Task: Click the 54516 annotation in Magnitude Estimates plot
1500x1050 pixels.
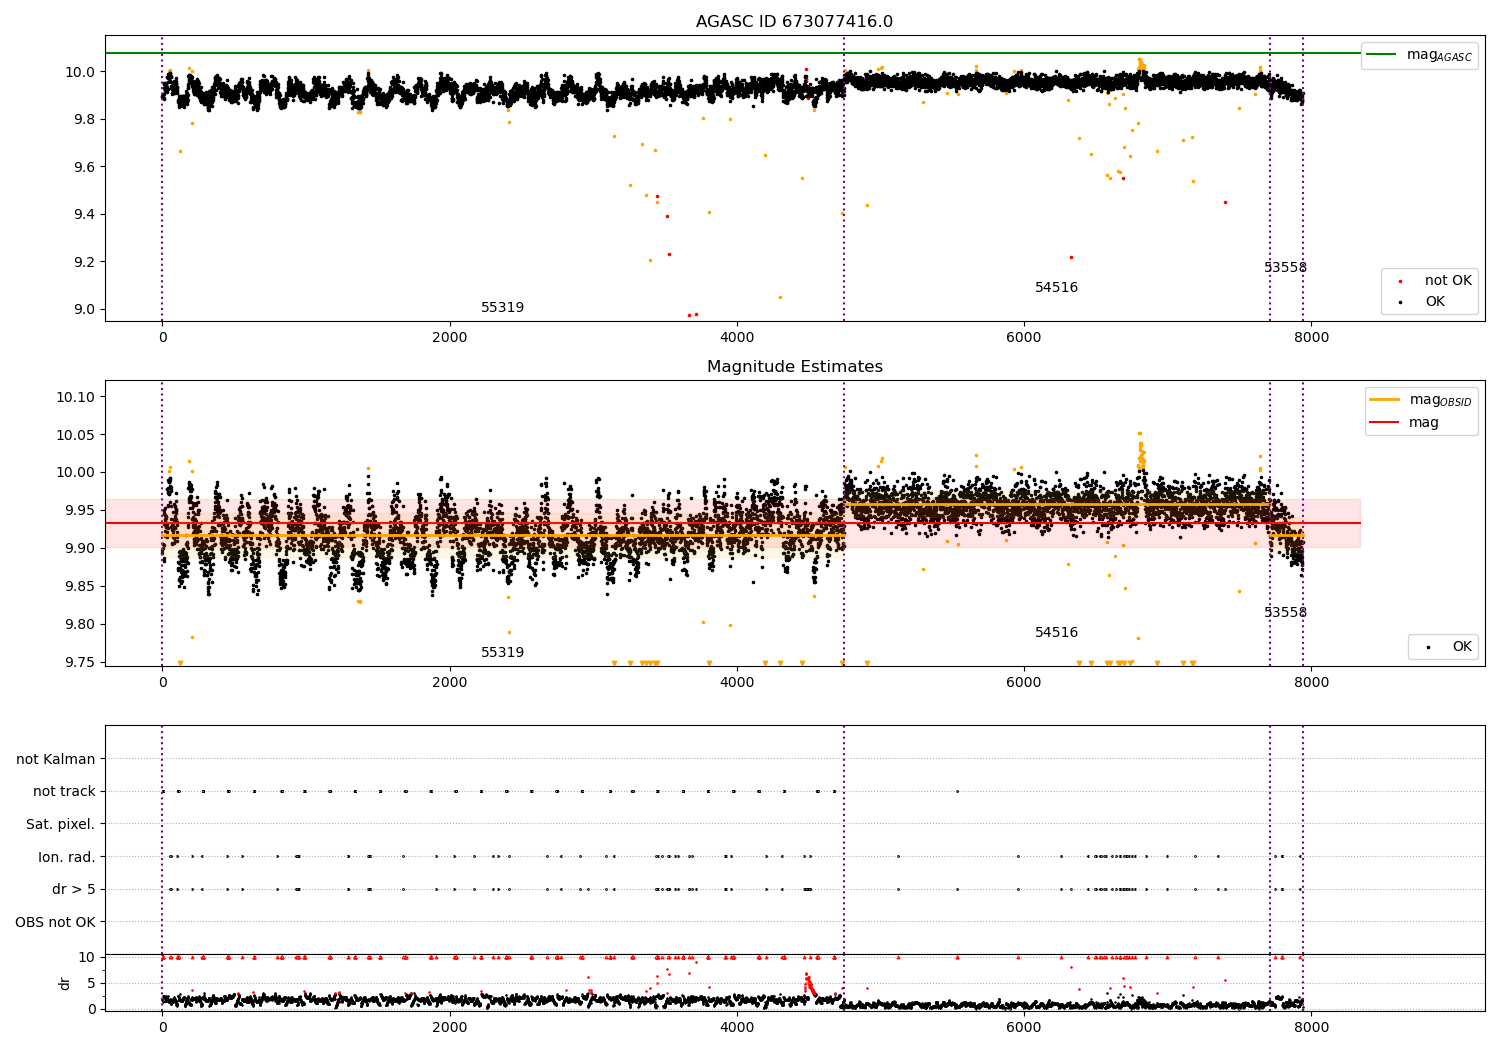Action: click(x=1056, y=633)
